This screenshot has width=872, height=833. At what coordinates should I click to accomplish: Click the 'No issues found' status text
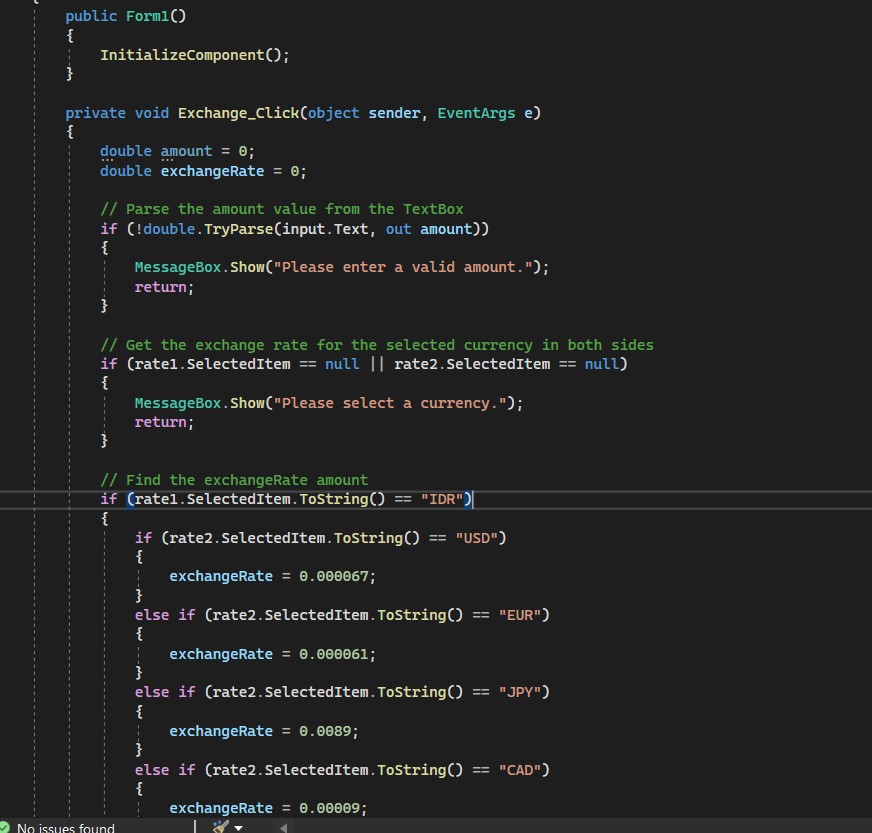[66, 828]
